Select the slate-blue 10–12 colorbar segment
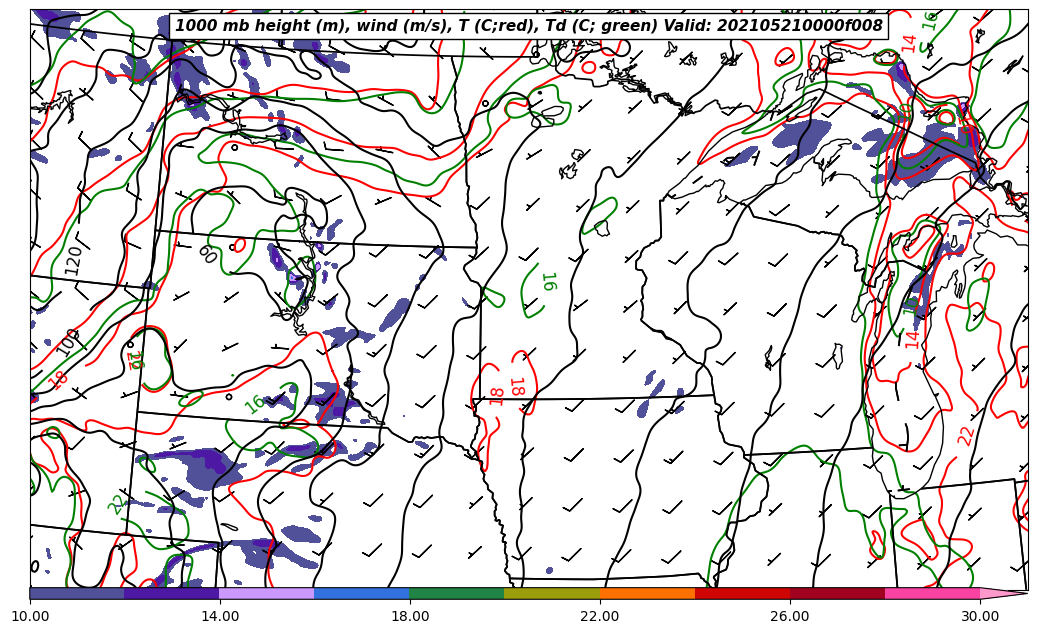Viewport: 1037px width, 633px height. 77,593
